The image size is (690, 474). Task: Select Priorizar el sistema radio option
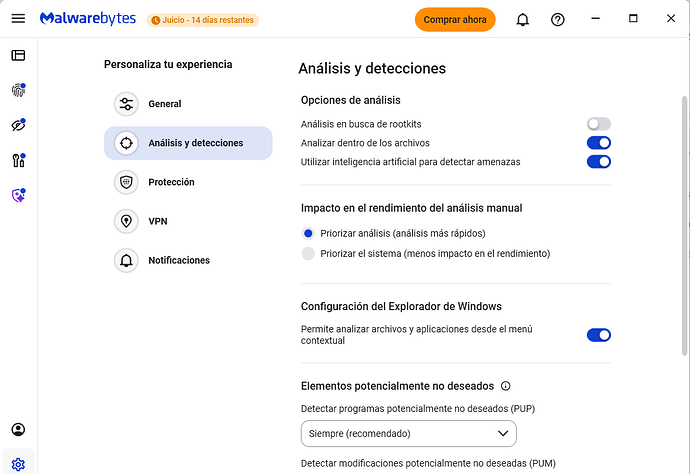point(308,254)
